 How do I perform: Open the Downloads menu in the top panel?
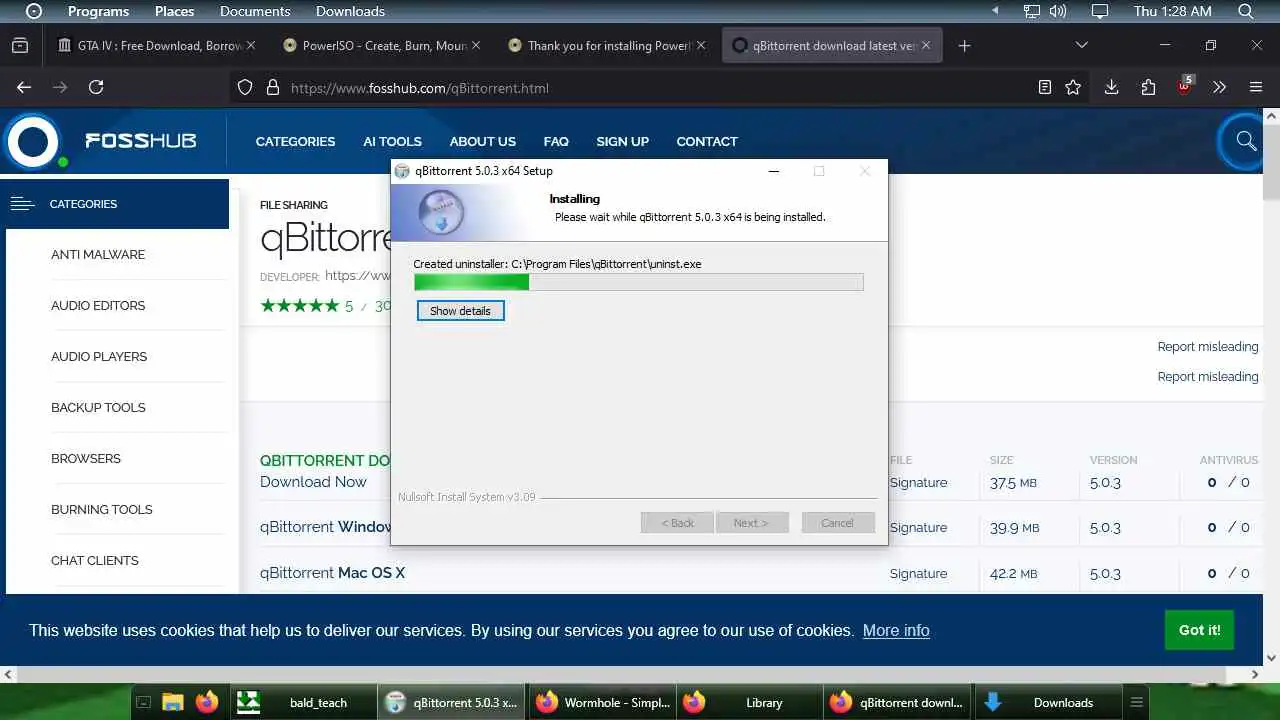click(x=350, y=11)
